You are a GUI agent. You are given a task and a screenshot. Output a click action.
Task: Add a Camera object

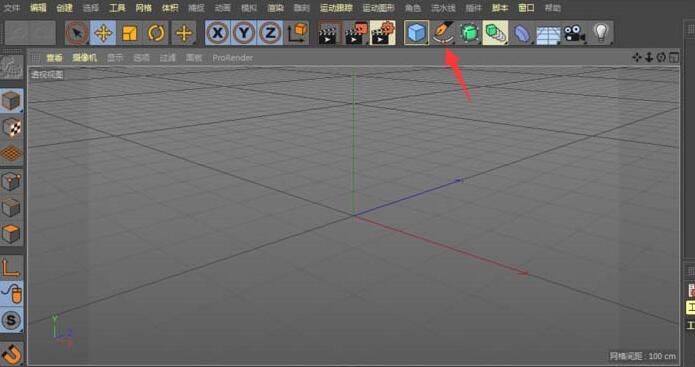click(574, 33)
